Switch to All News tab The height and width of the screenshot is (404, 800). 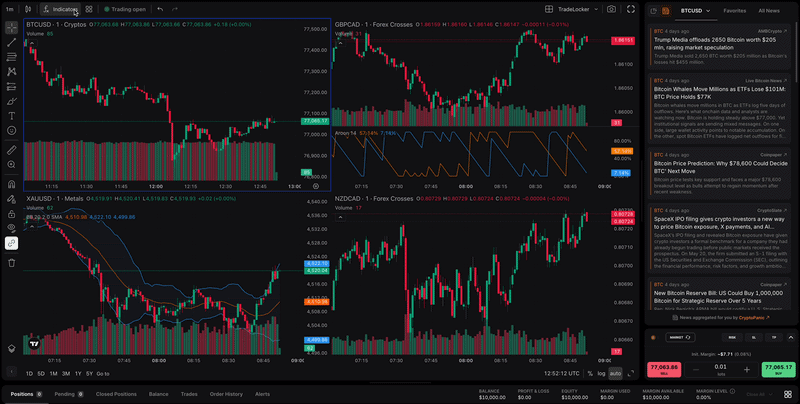[768, 11]
